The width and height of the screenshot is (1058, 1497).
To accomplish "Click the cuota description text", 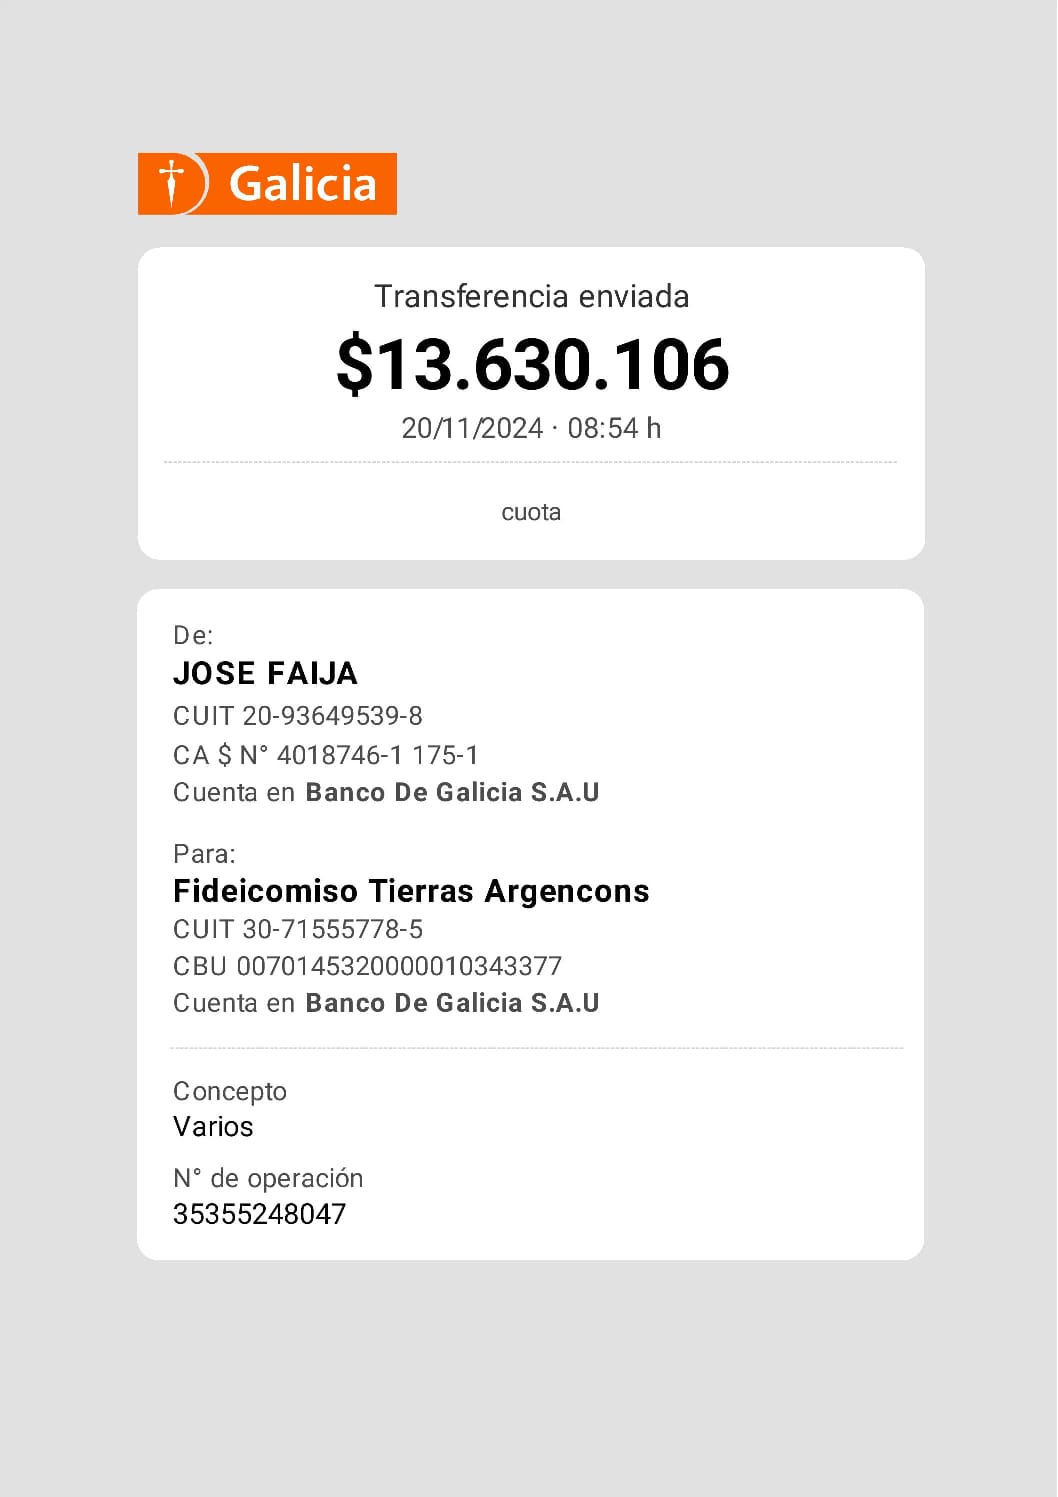I will [x=531, y=512].
